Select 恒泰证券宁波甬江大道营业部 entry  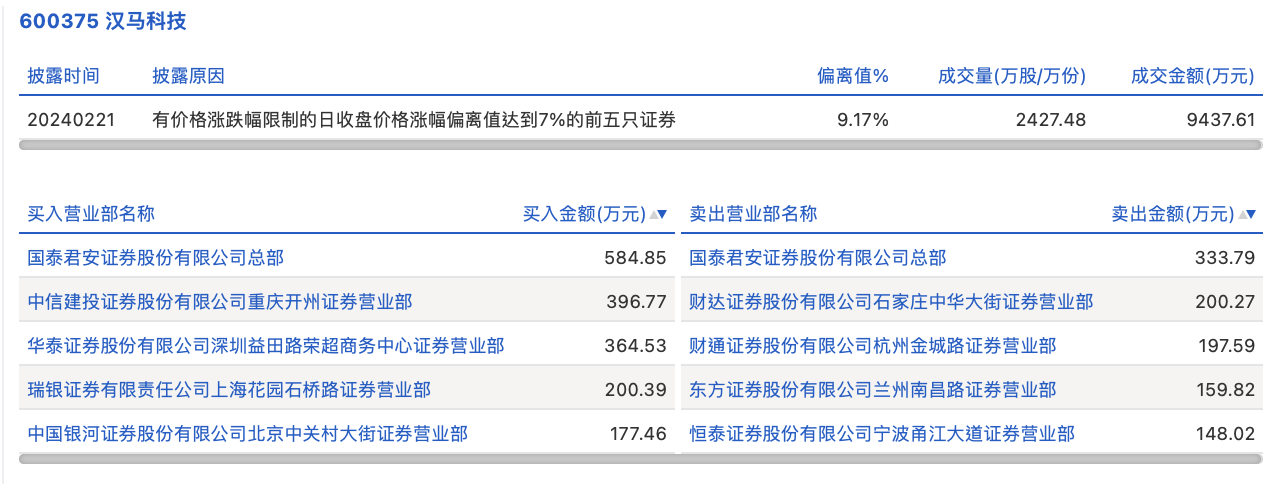click(882, 434)
